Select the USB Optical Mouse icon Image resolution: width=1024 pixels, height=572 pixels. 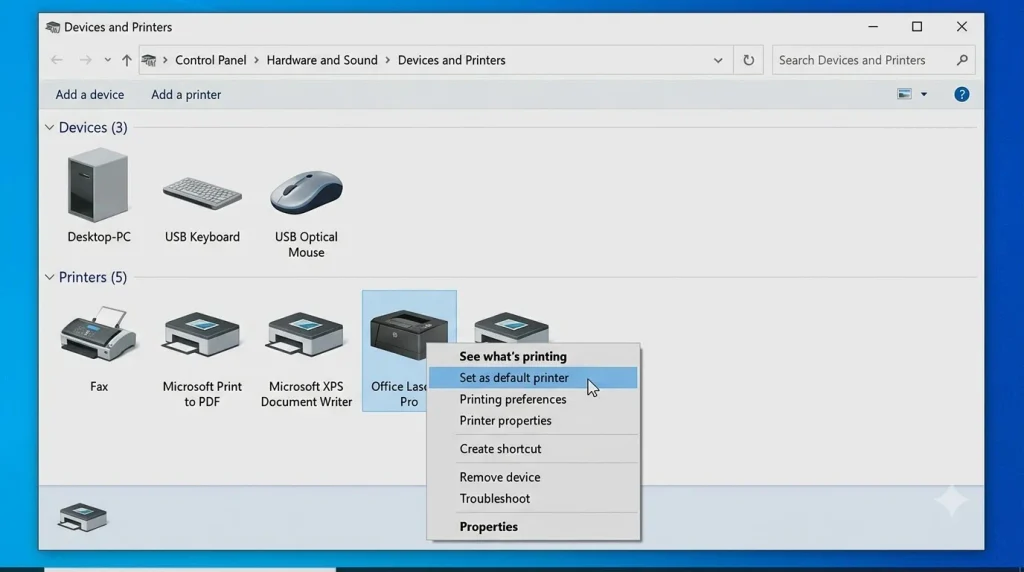pyautogui.click(x=306, y=192)
